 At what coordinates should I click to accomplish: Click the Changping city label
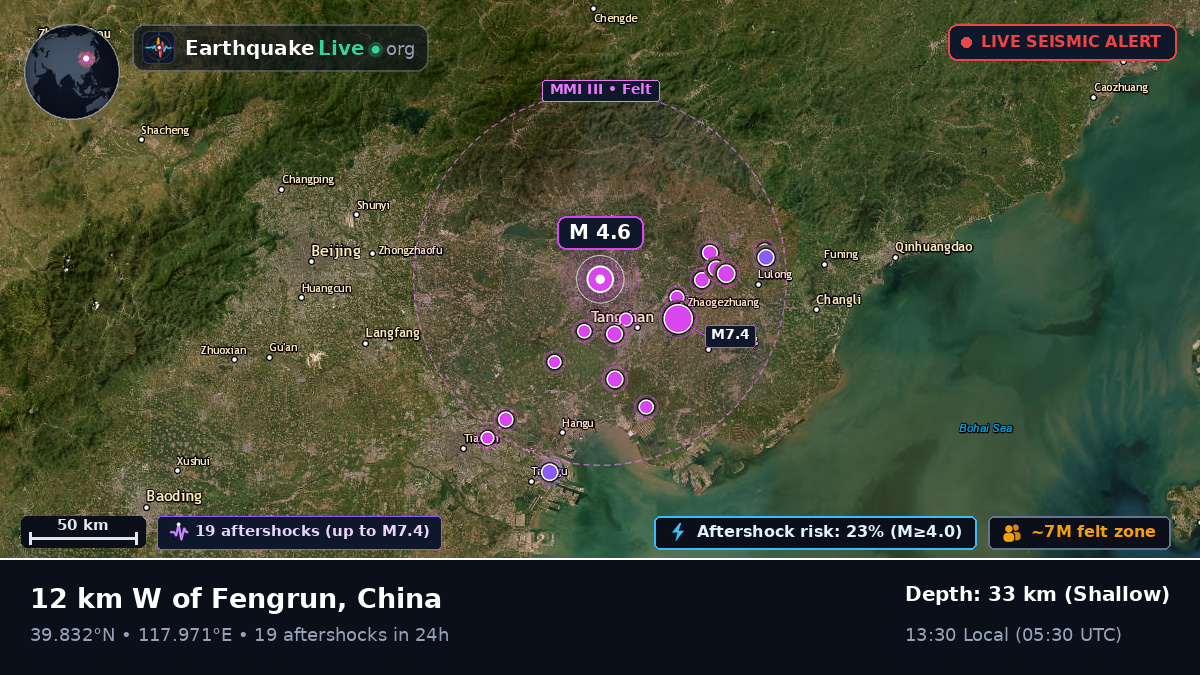(308, 180)
